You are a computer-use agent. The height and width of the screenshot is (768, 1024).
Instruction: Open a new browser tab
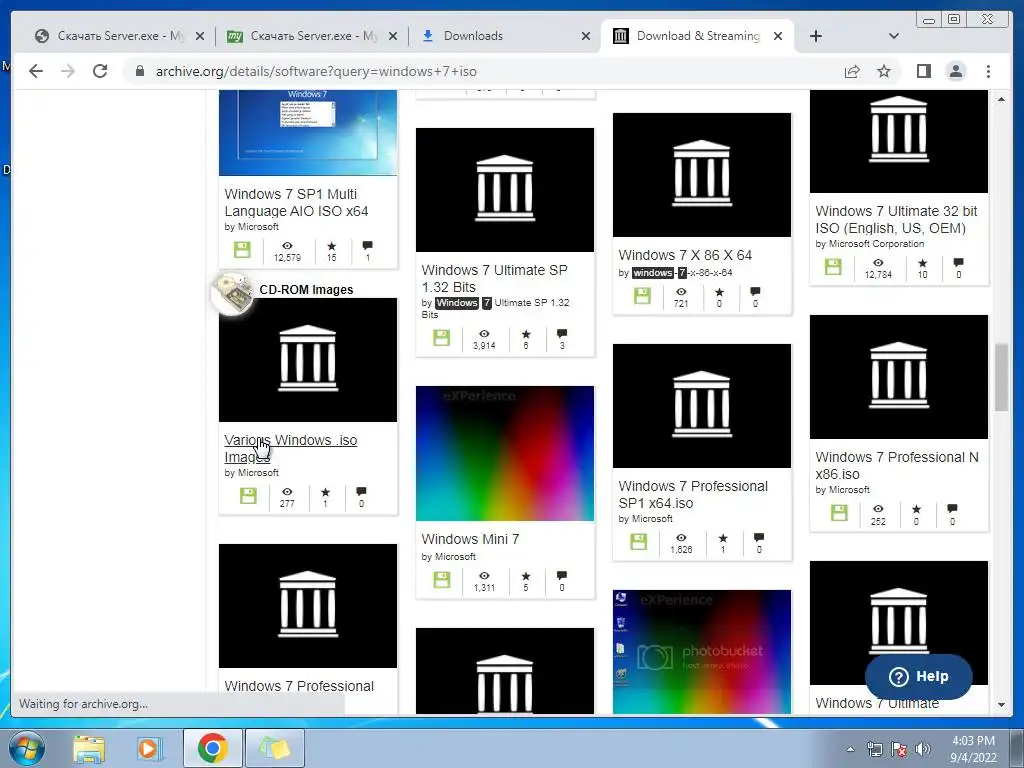(x=816, y=36)
